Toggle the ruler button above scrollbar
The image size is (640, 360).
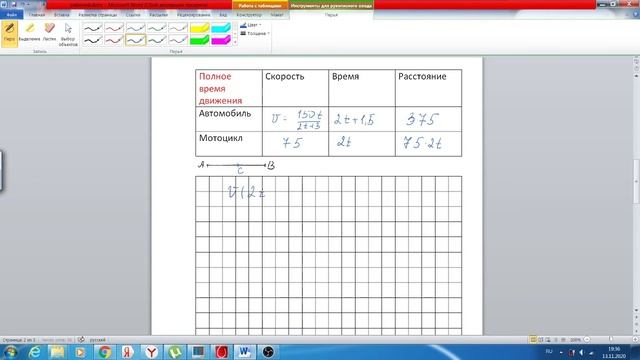coord(636,62)
